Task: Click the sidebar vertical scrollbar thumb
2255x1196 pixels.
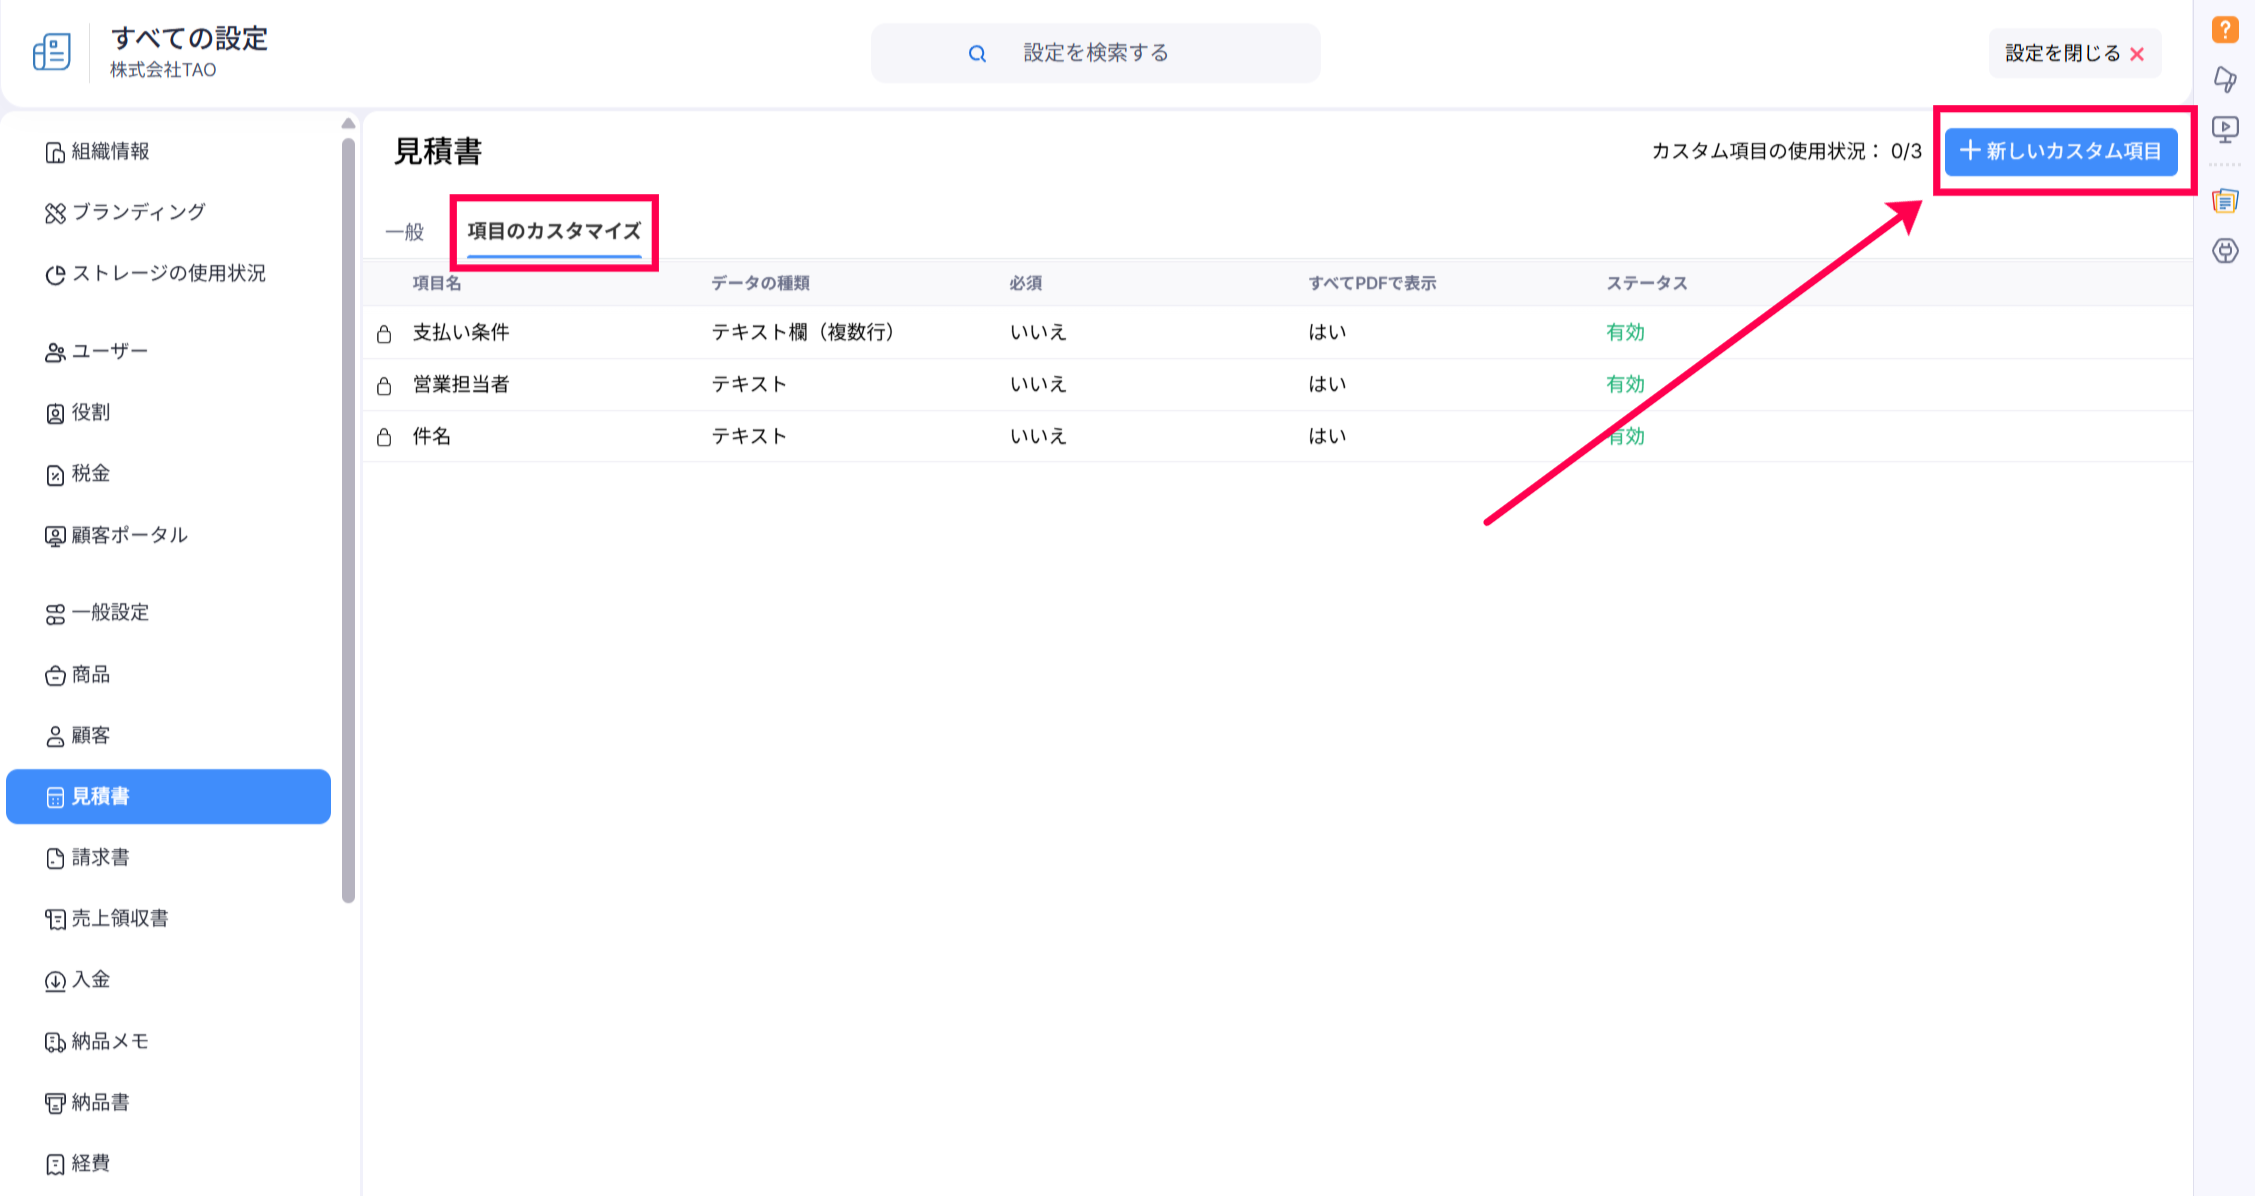Action: [348, 520]
